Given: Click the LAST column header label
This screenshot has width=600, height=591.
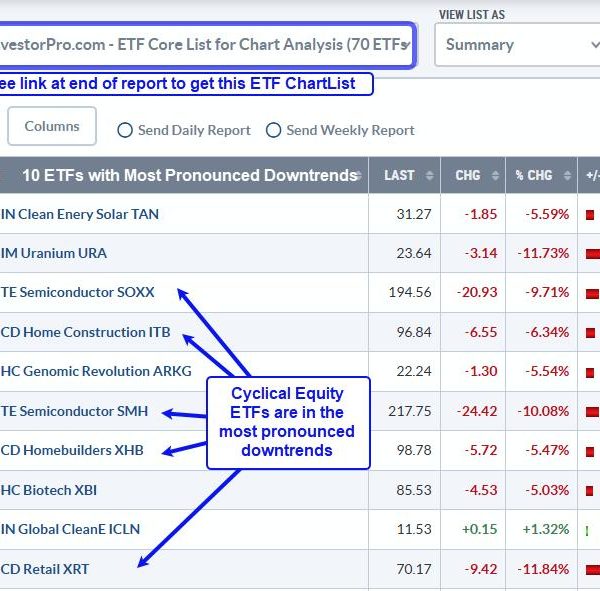Looking at the screenshot, I should tap(399, 176).
